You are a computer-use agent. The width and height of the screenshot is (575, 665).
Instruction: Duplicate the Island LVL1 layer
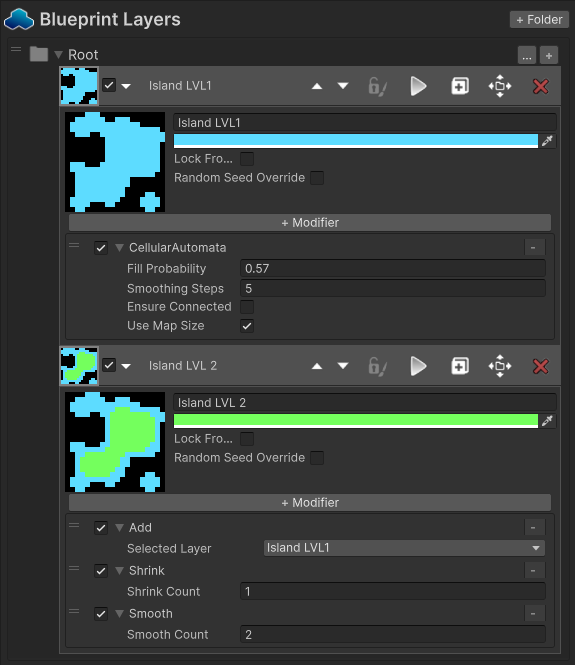[460, 86]
